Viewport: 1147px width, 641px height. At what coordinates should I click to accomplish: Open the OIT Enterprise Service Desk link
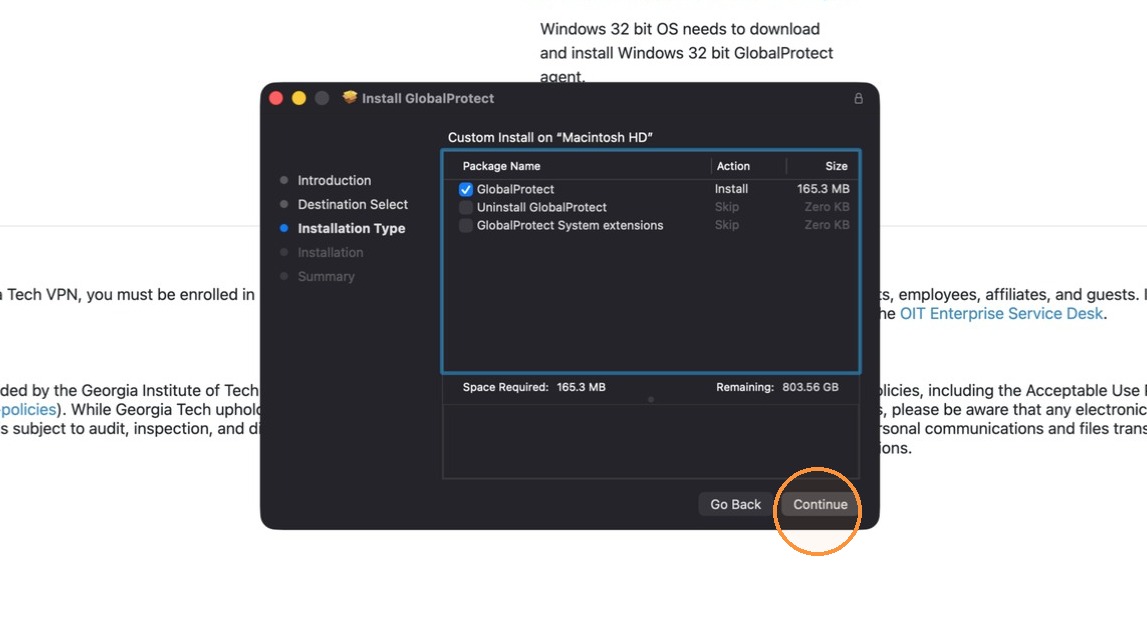1001,313
